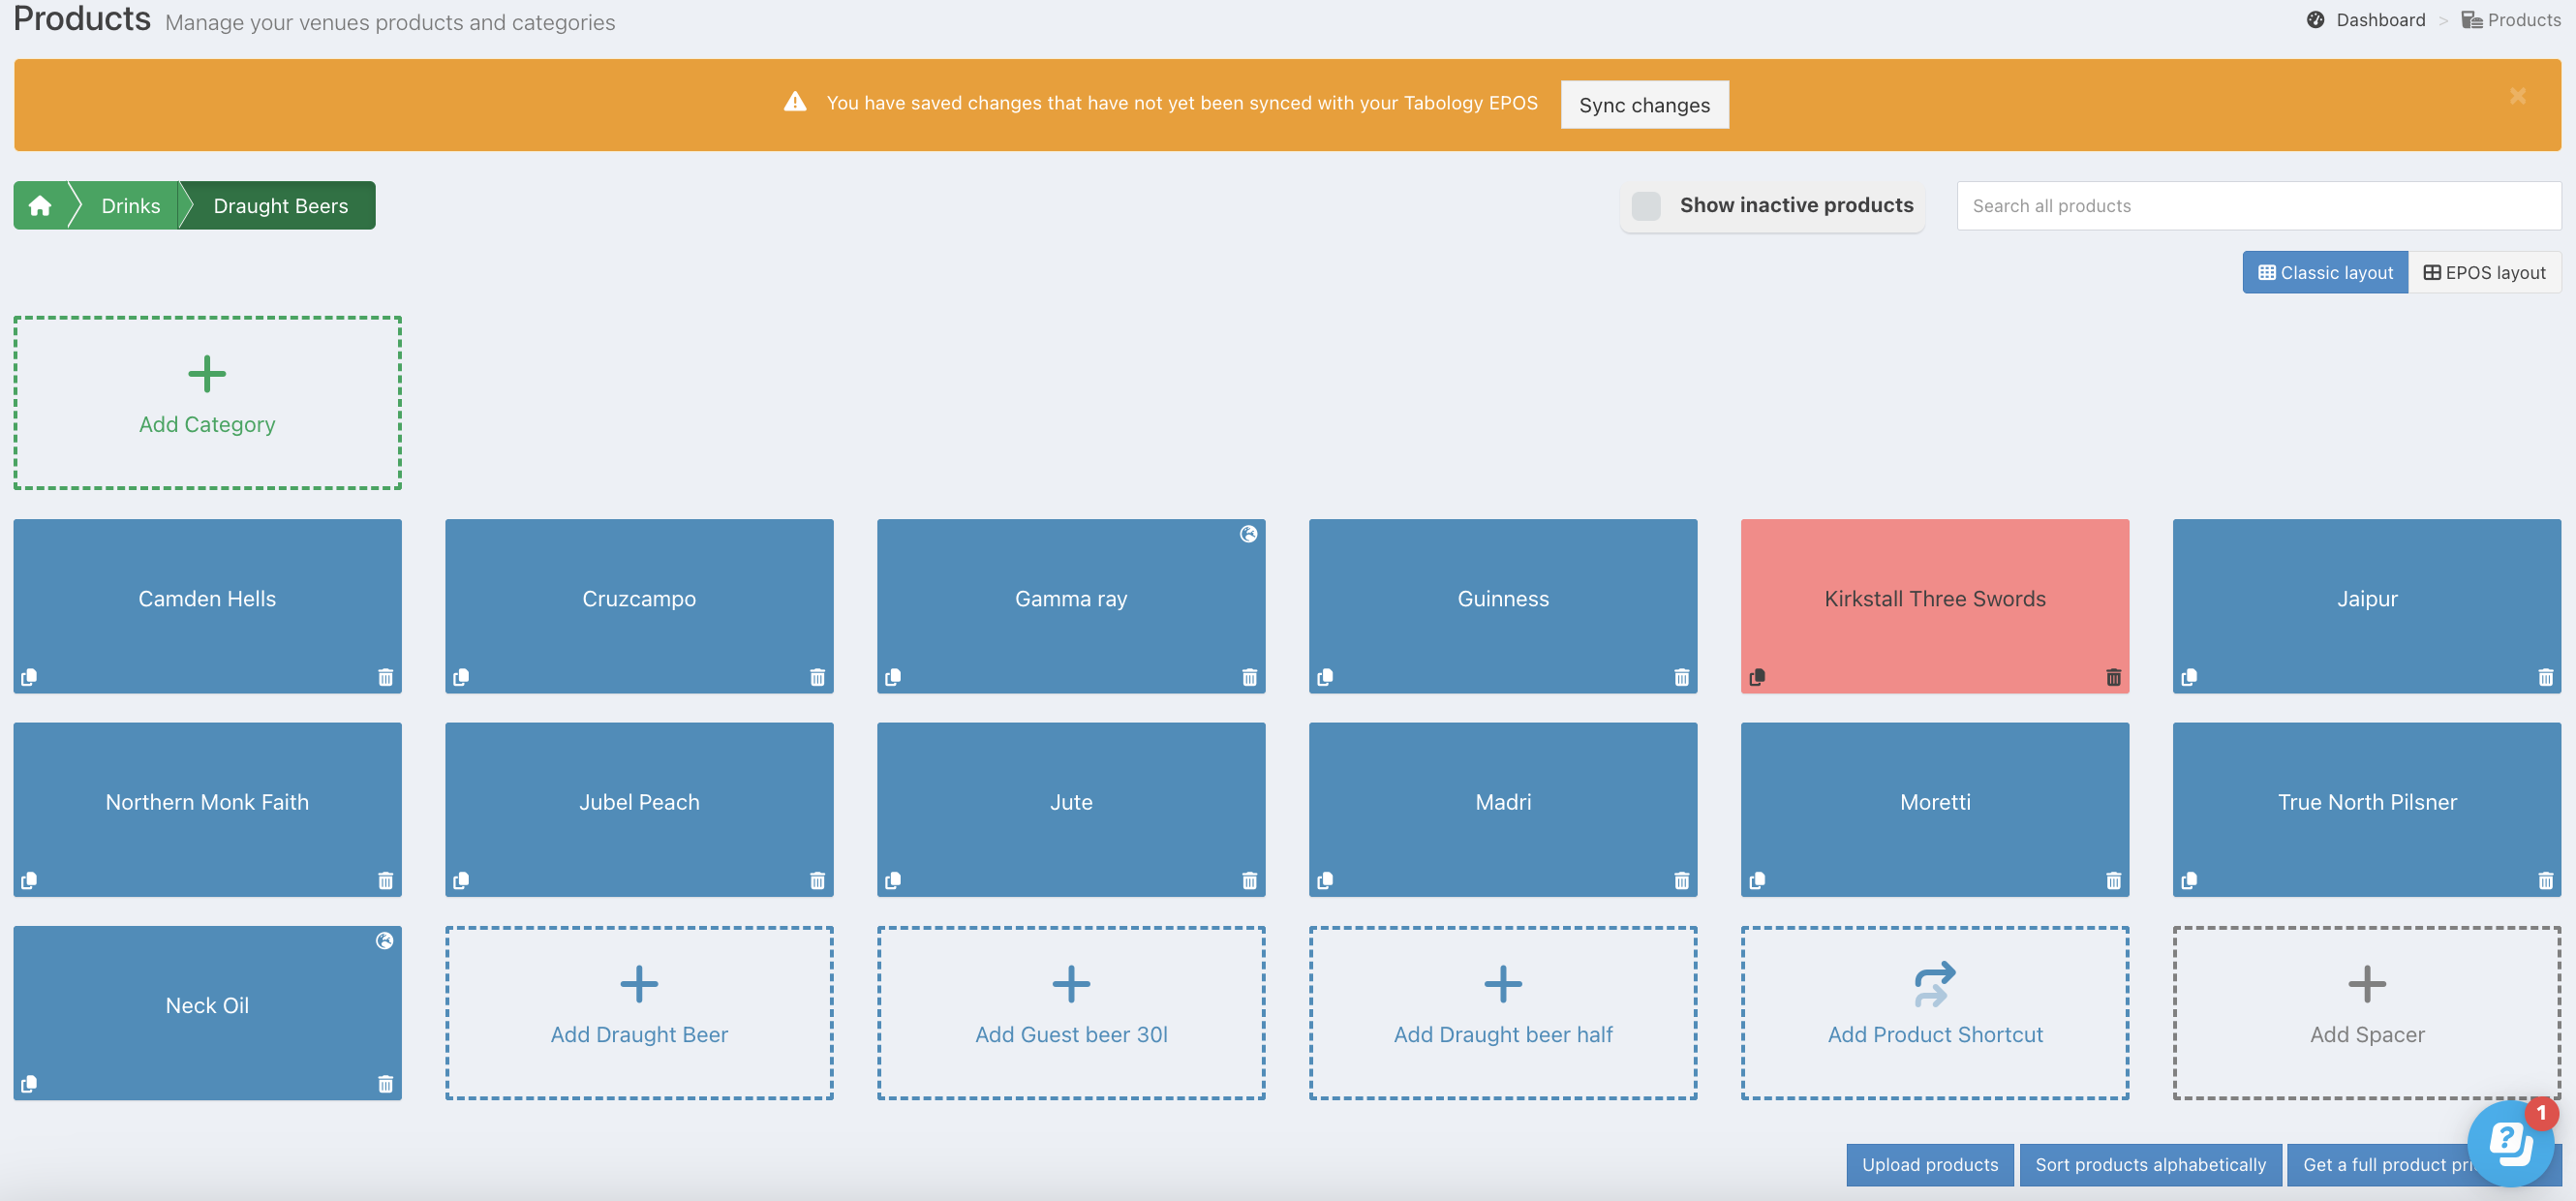Add a Guest beer 30l product

coord(1071,1012)
